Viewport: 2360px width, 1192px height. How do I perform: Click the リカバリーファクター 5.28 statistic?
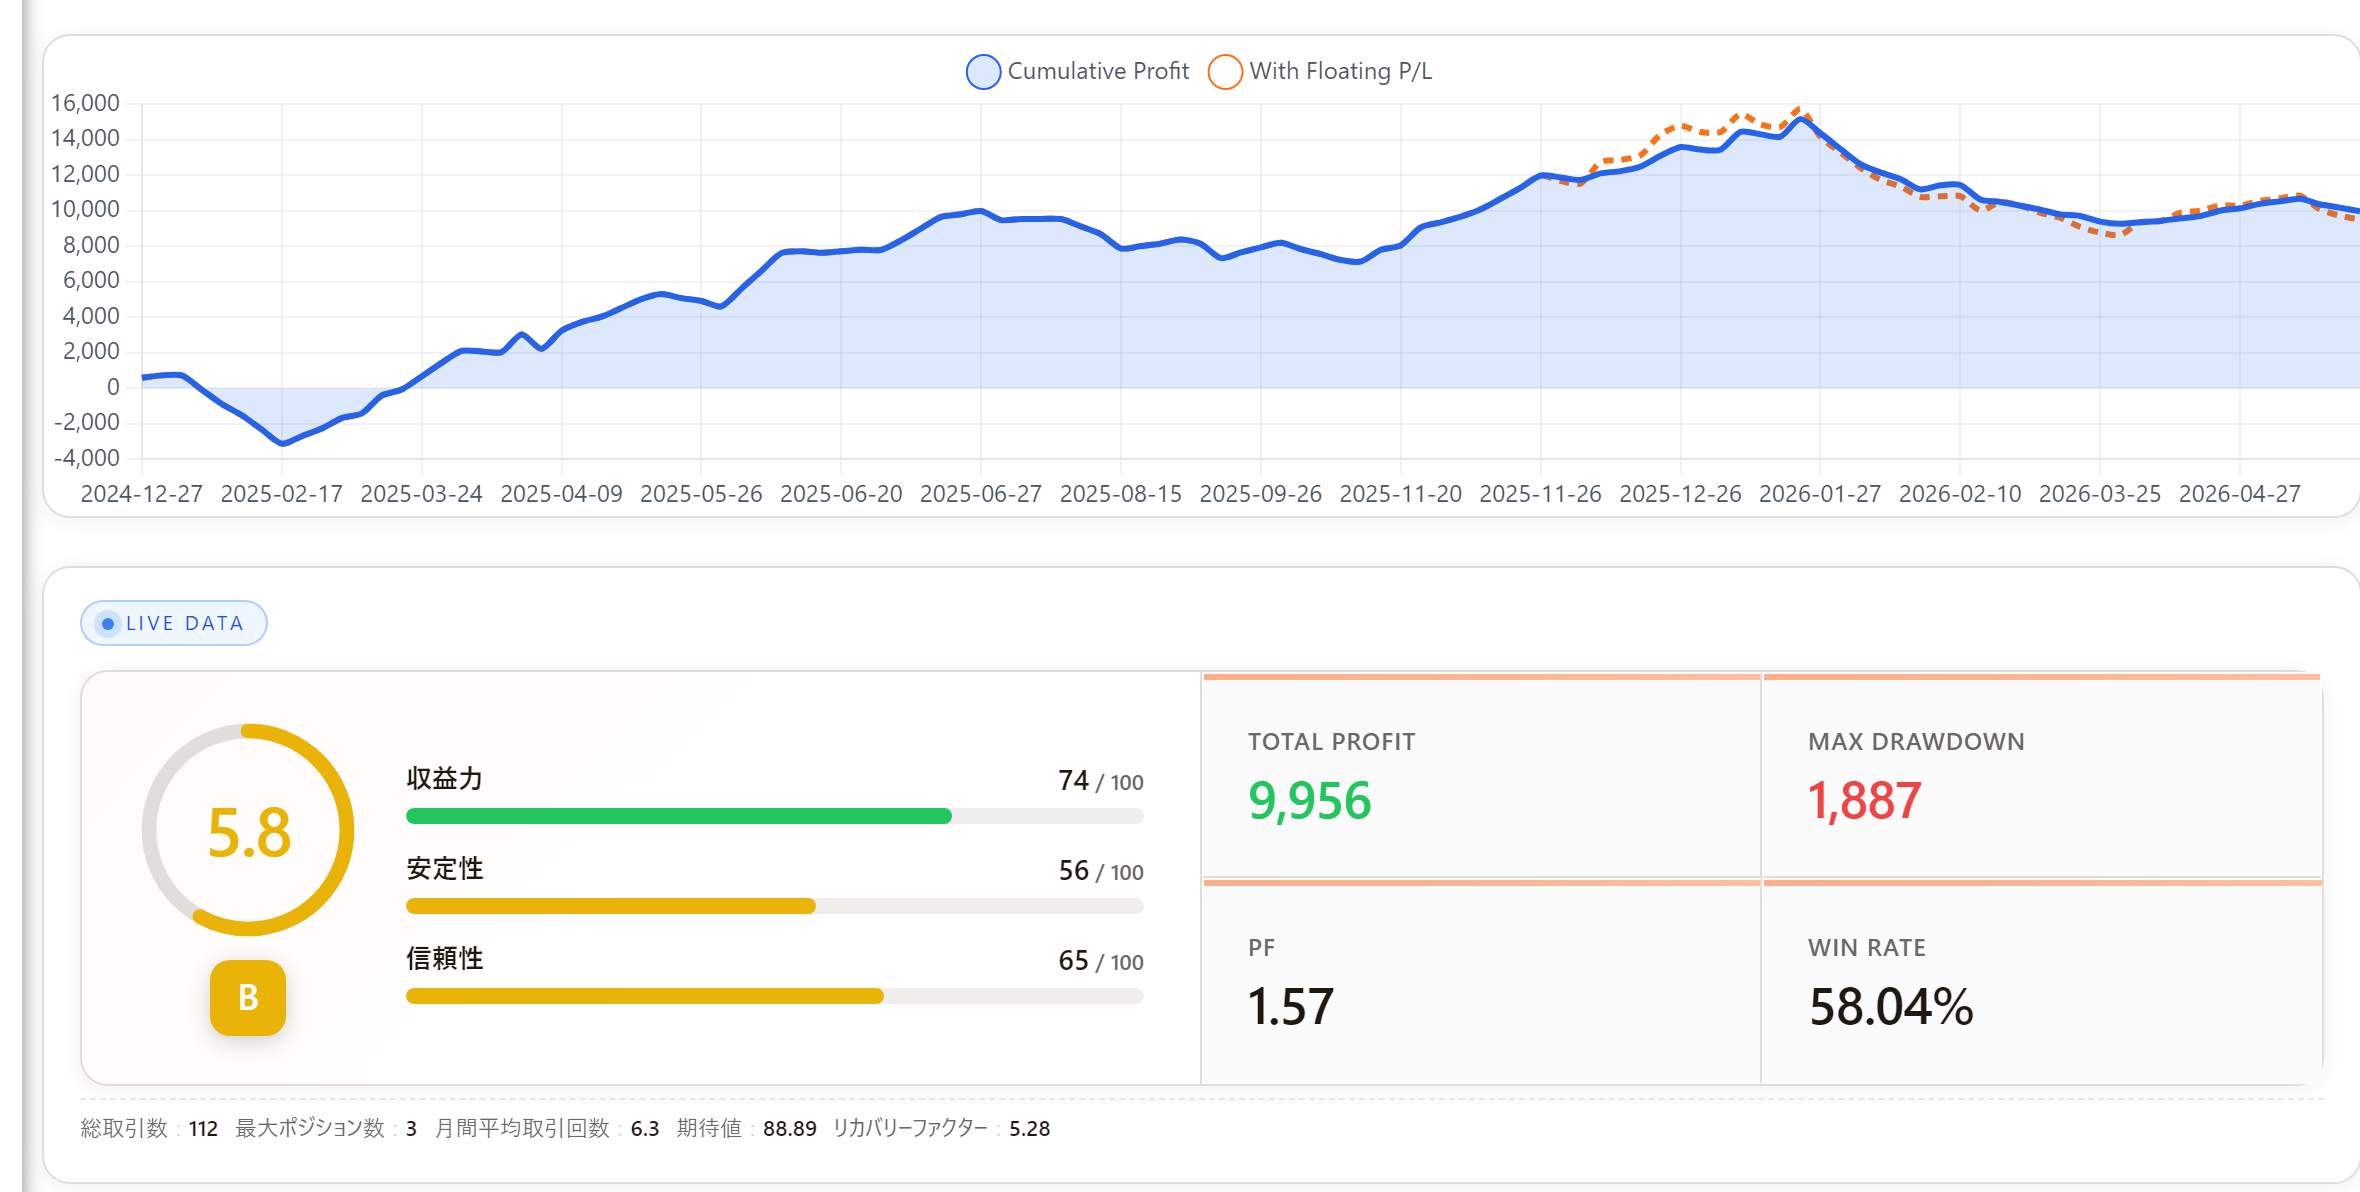(941, 1128)
